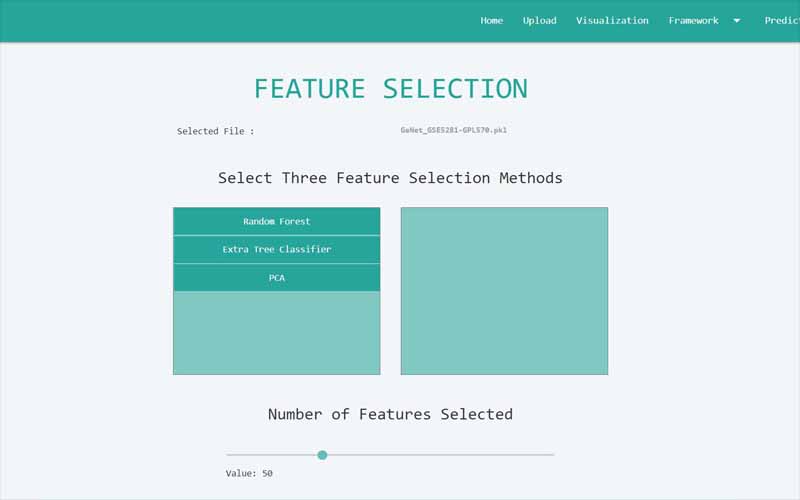
Task: Open the partially visible Predict nav item
Action: point(781,21)
